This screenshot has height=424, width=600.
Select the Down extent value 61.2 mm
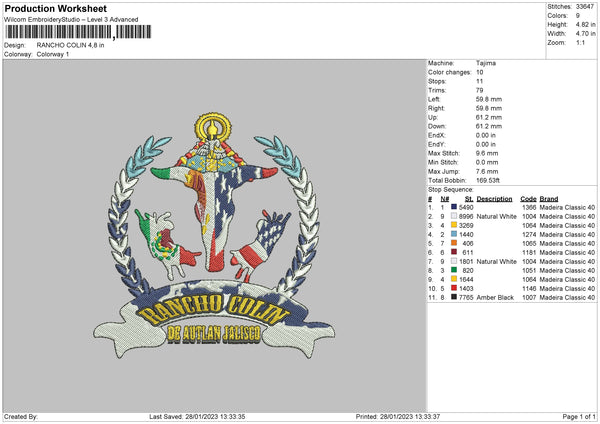[x=489, y=126]
